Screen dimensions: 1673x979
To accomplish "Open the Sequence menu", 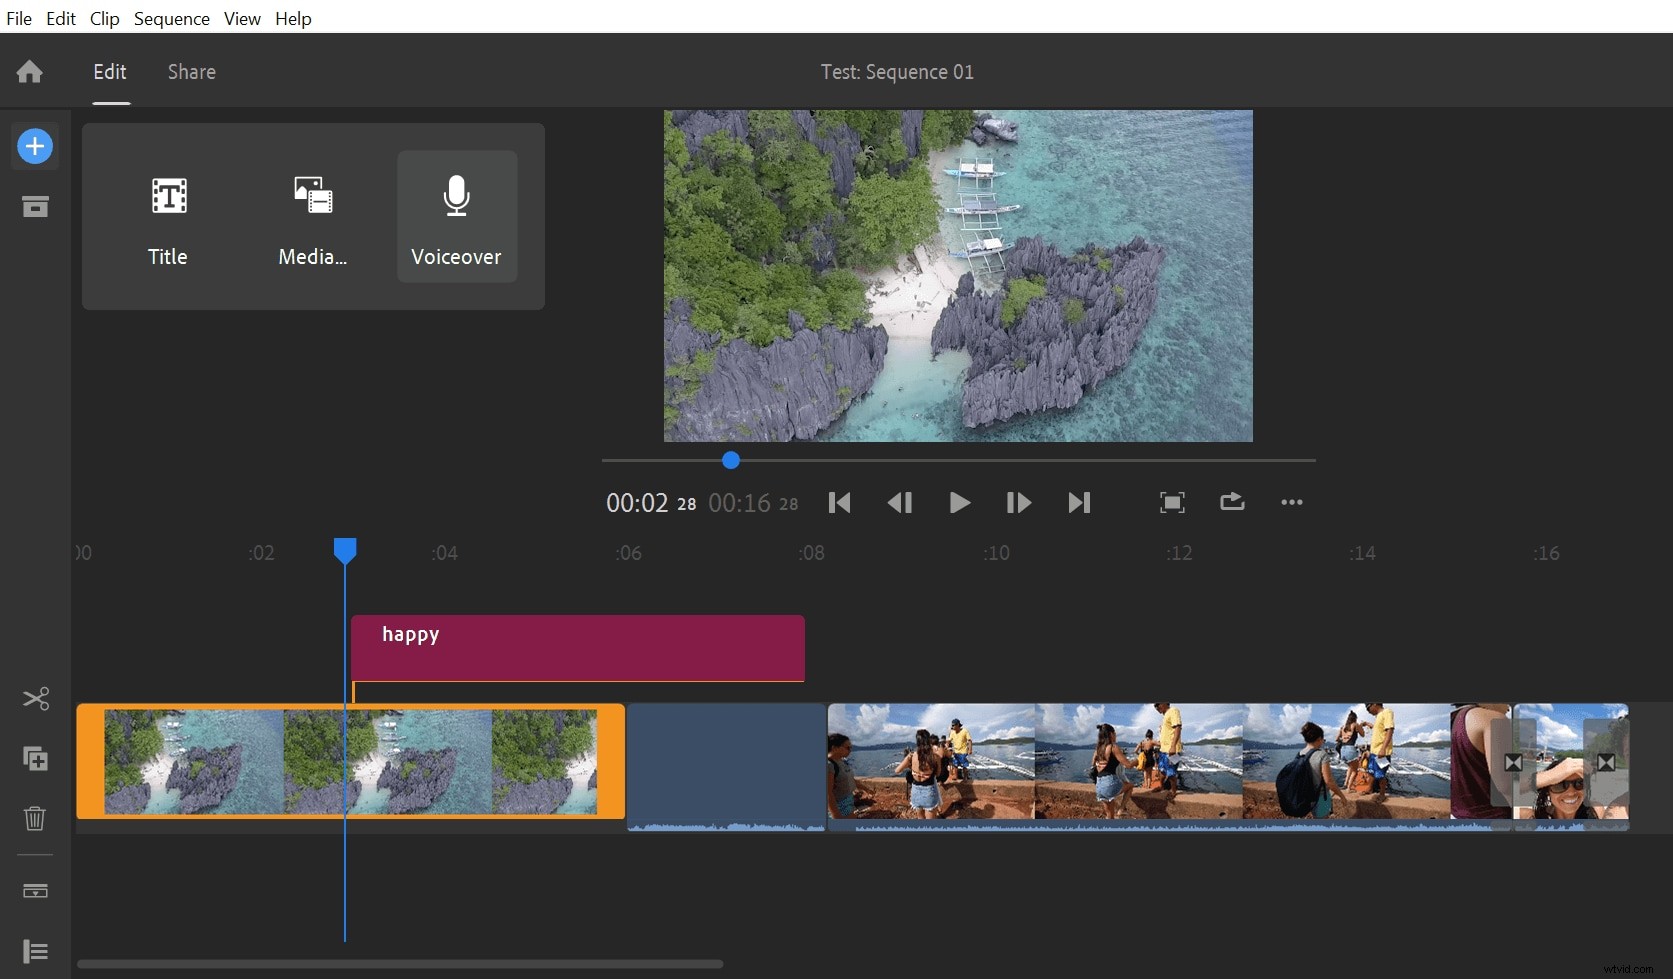I will pos(171,18).
